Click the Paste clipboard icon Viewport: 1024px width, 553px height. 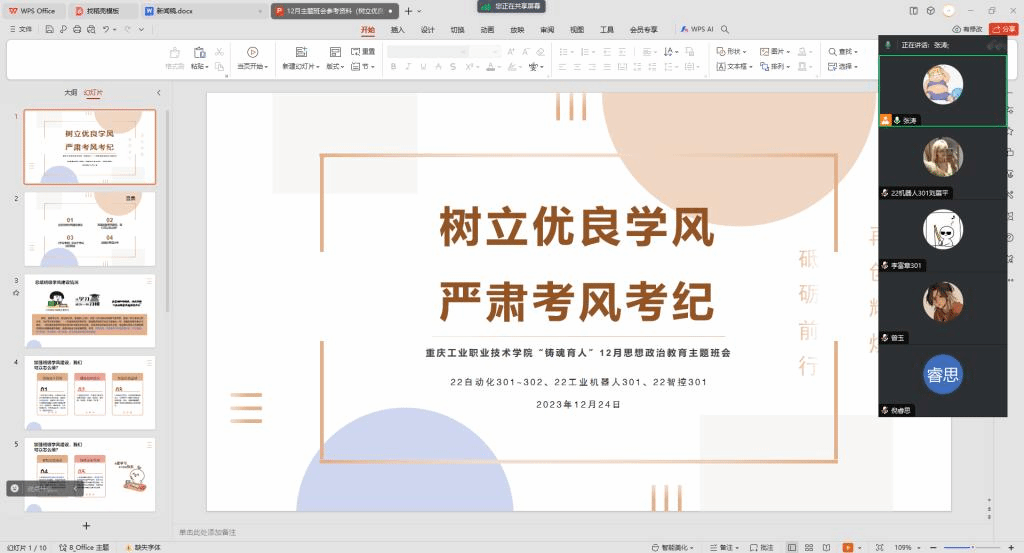[199, 52]
